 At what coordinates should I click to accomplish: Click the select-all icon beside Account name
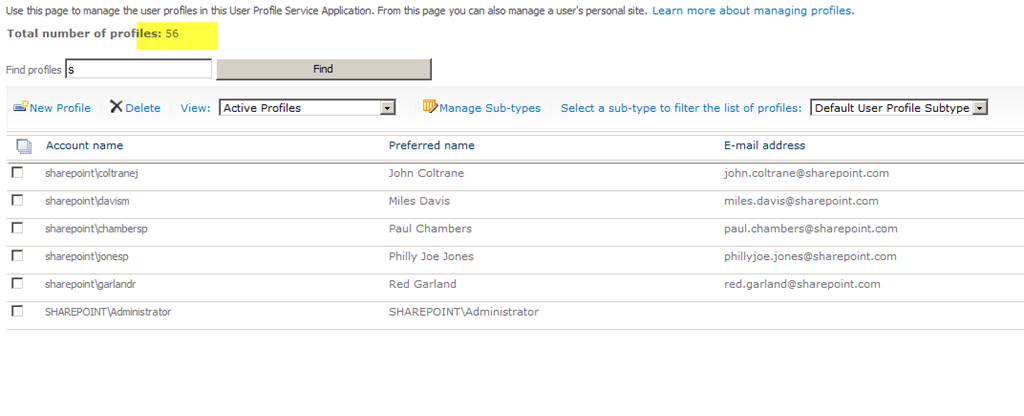click(23, 146)
